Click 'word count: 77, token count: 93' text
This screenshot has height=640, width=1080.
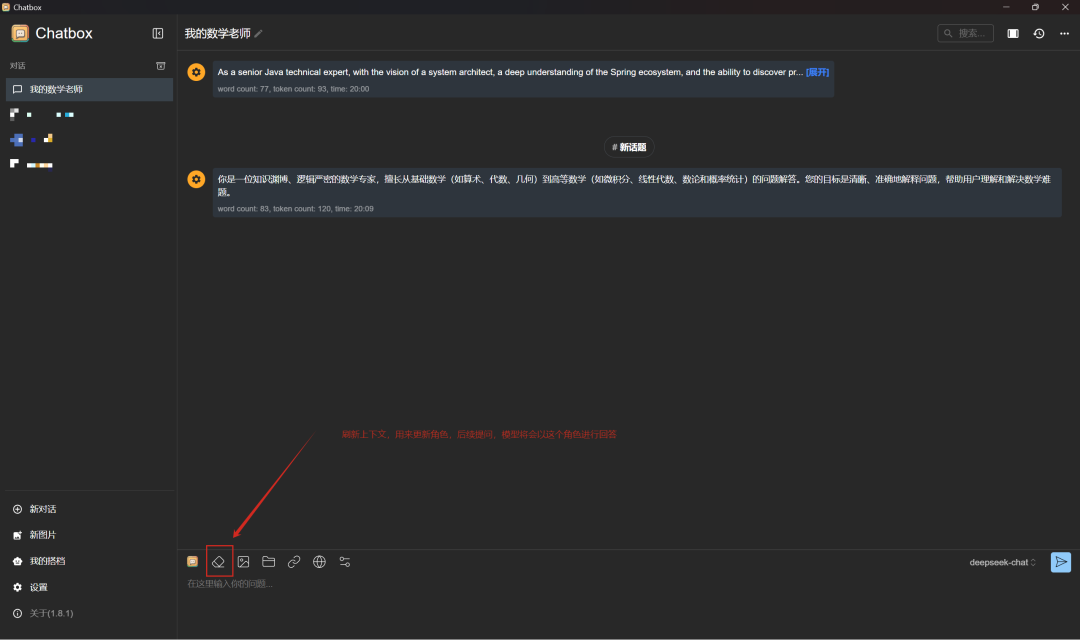272,89
